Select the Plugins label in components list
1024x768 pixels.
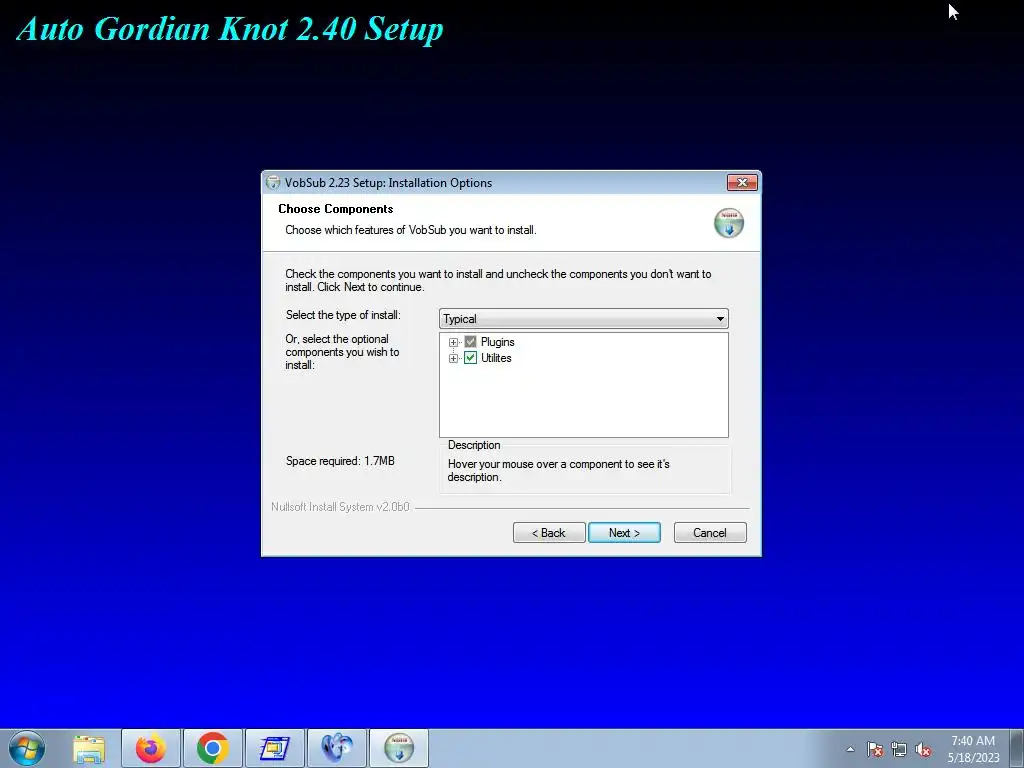498,342
